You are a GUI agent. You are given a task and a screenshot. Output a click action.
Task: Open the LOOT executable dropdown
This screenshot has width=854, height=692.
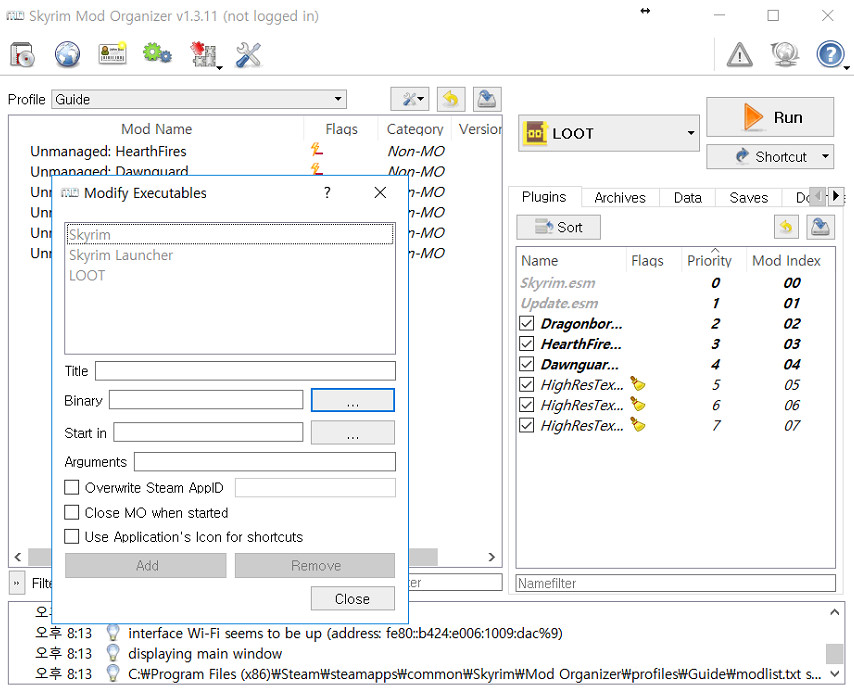click(608, 133)
